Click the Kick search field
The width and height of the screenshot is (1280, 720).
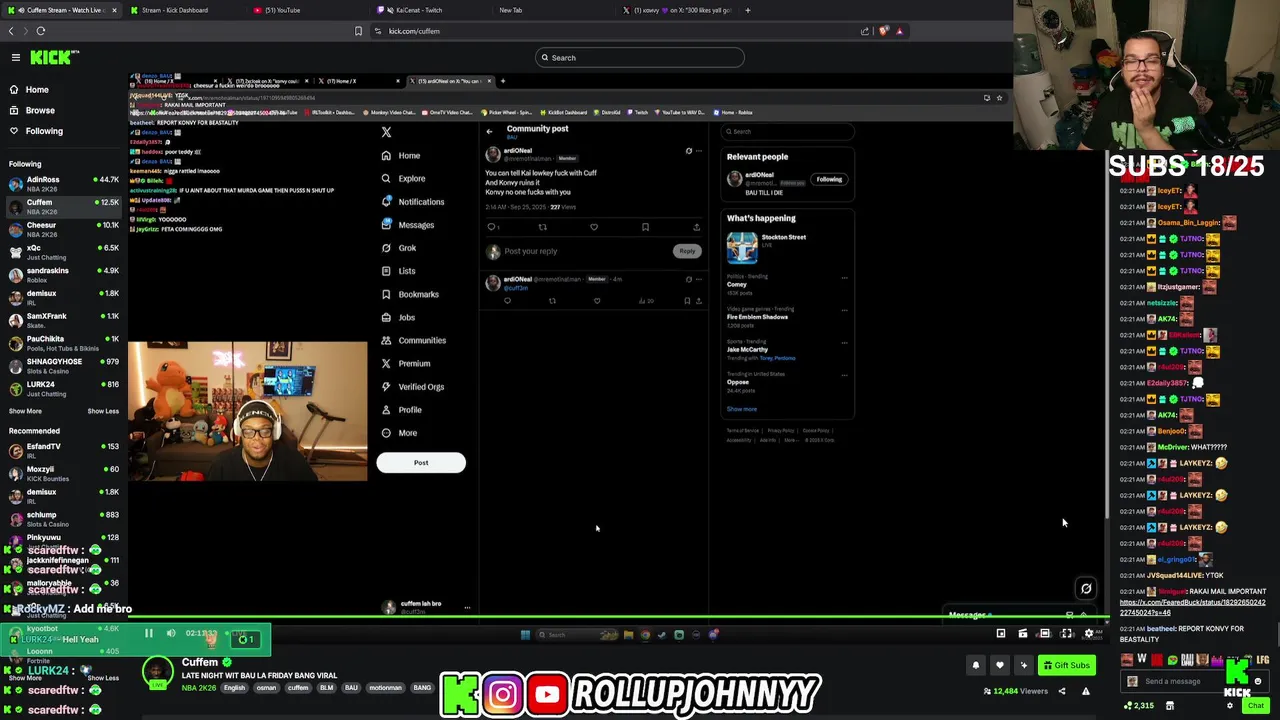(x=640, y=57)
